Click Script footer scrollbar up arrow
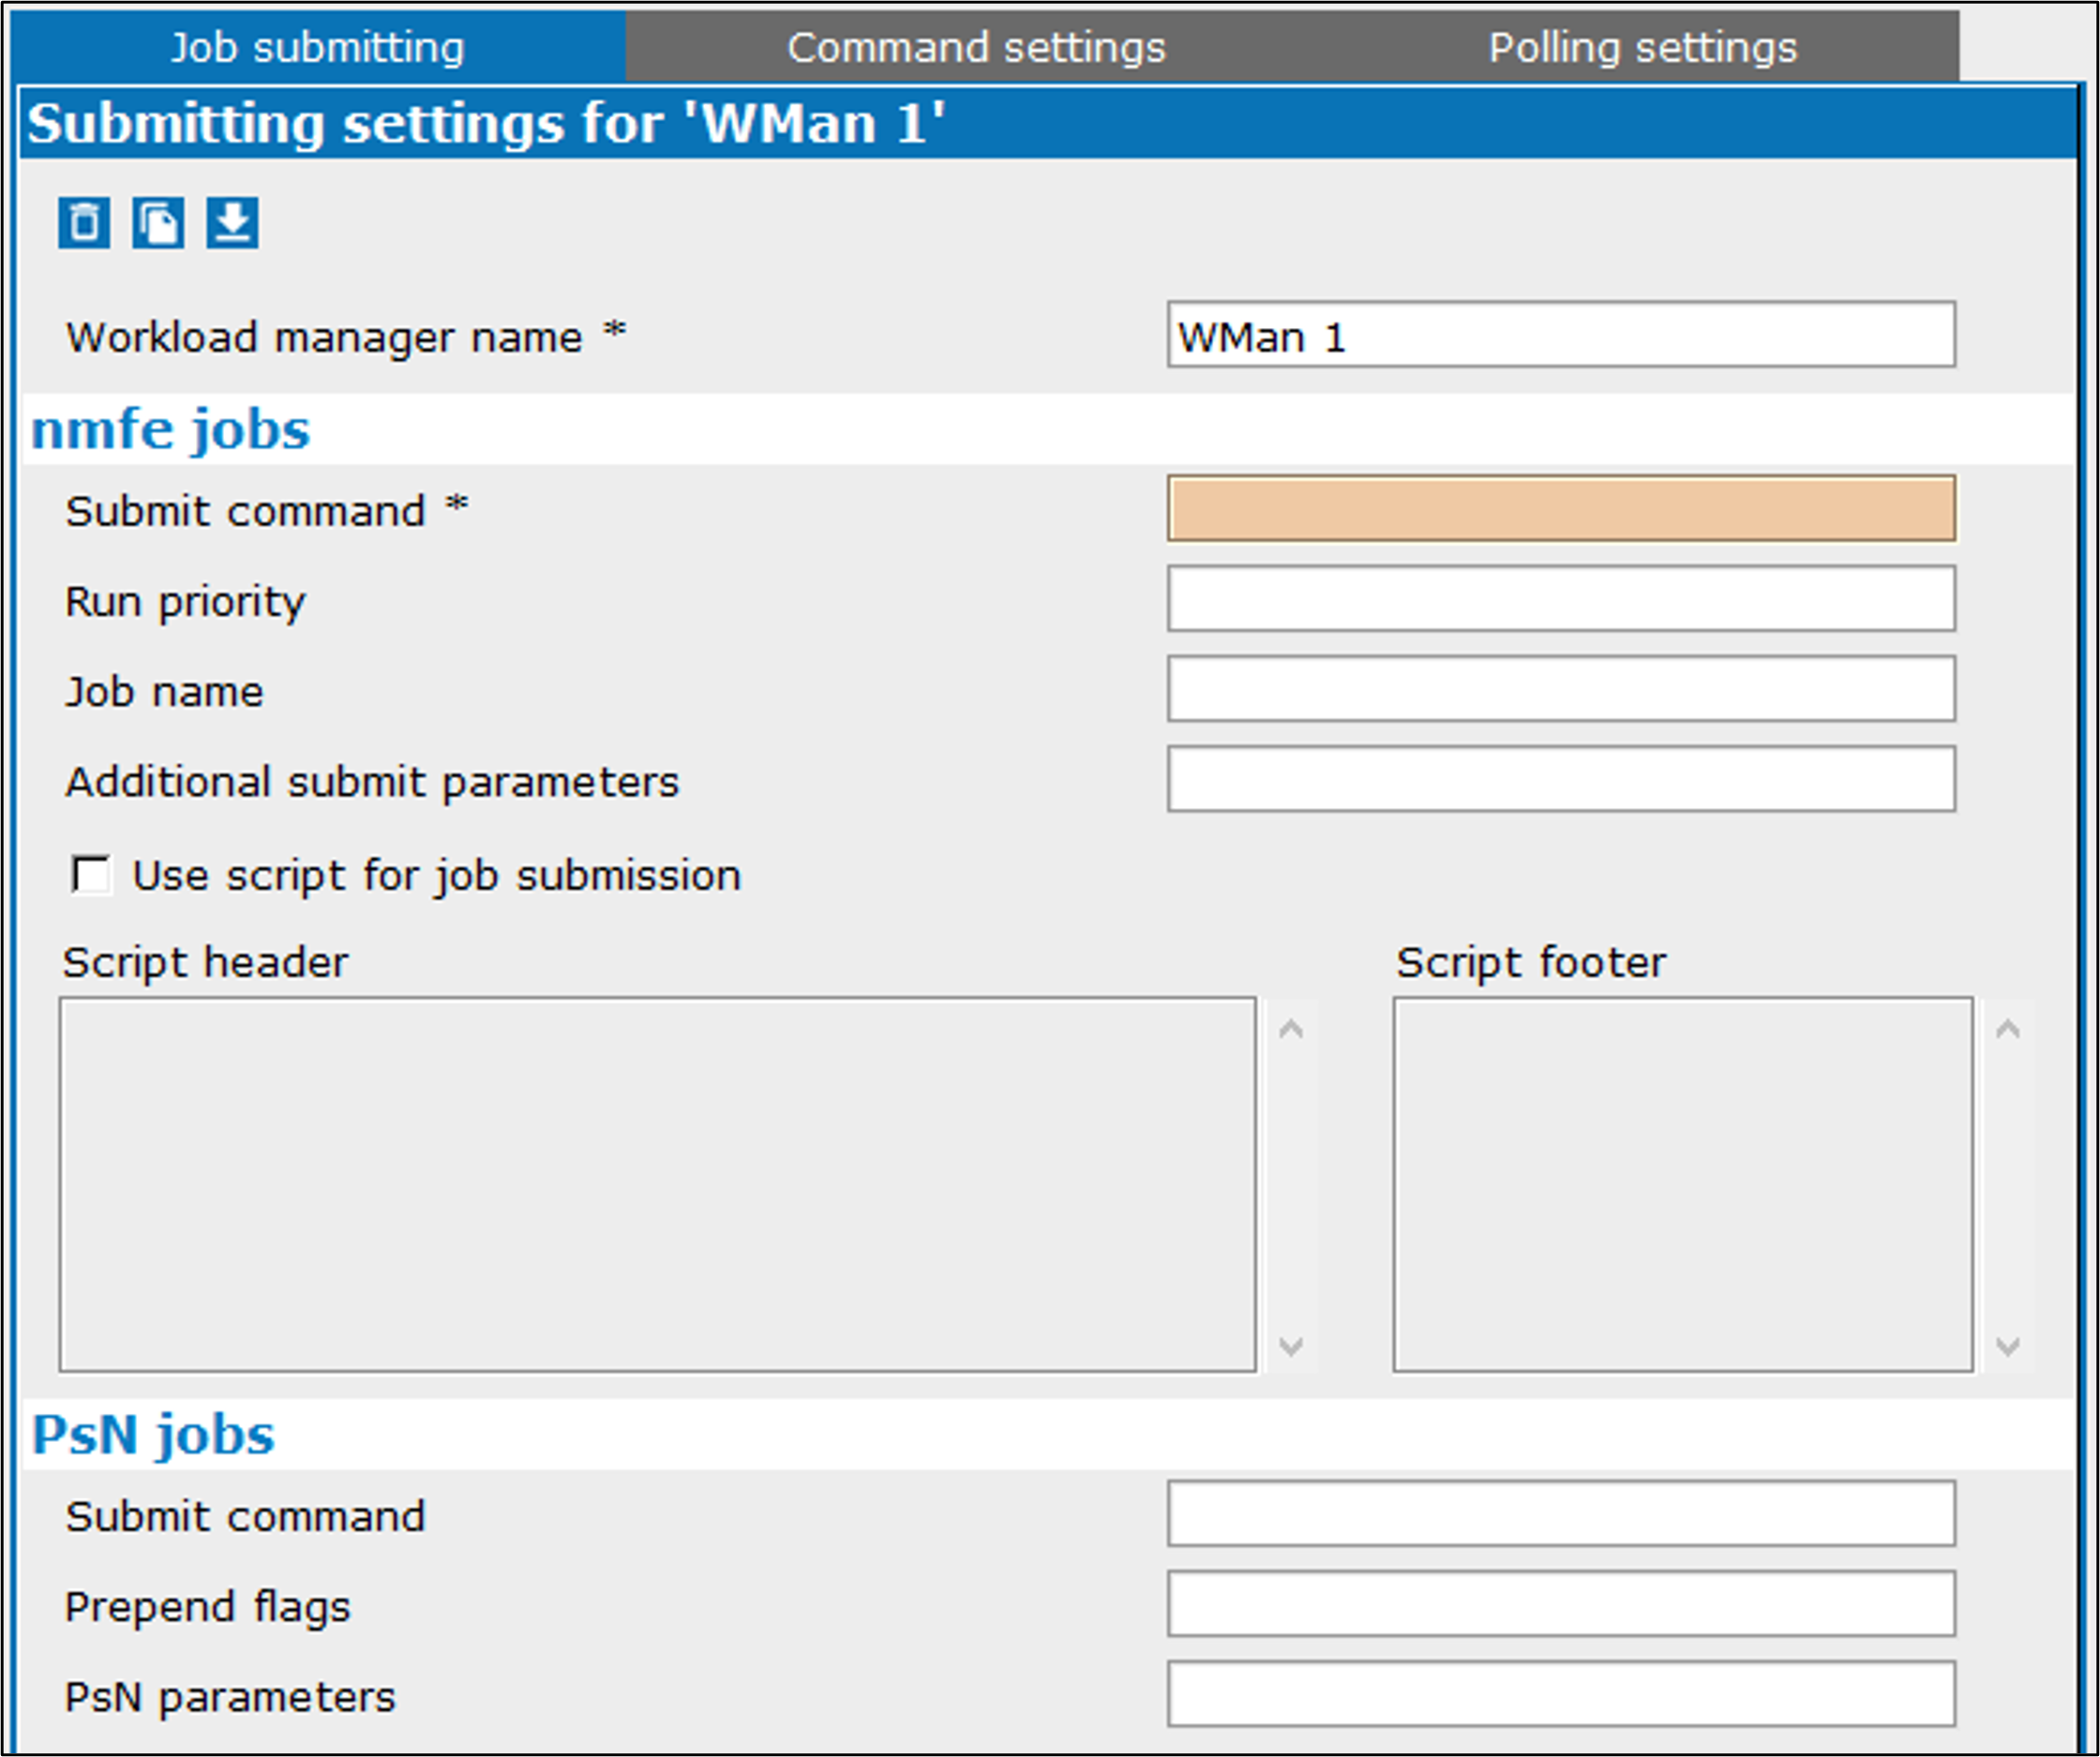2100x1757 pixels. [x=2008, y=1029]
